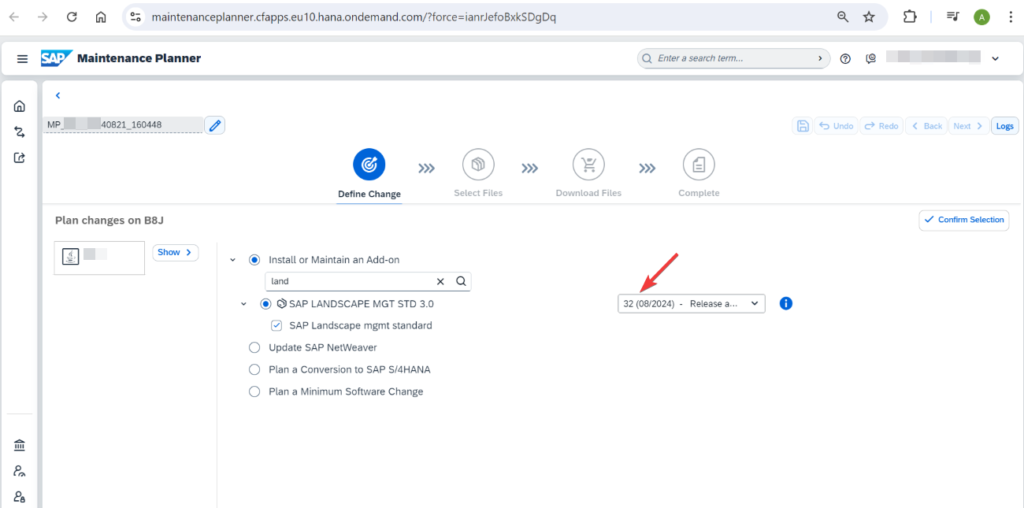
Task: Switch to Define Change step label
Action: tap(369, 193)
